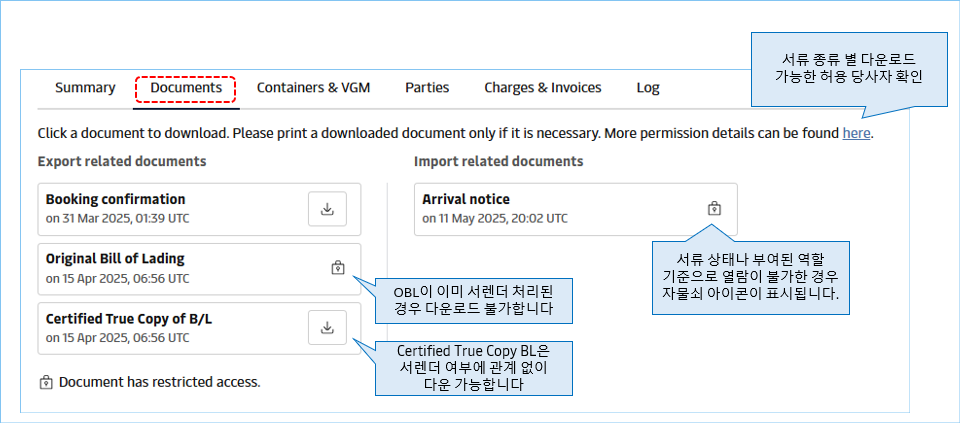The height and width of the screenshot is (423, 960).
Task: Select the Documents tab
Action: (x=186, y=88)
